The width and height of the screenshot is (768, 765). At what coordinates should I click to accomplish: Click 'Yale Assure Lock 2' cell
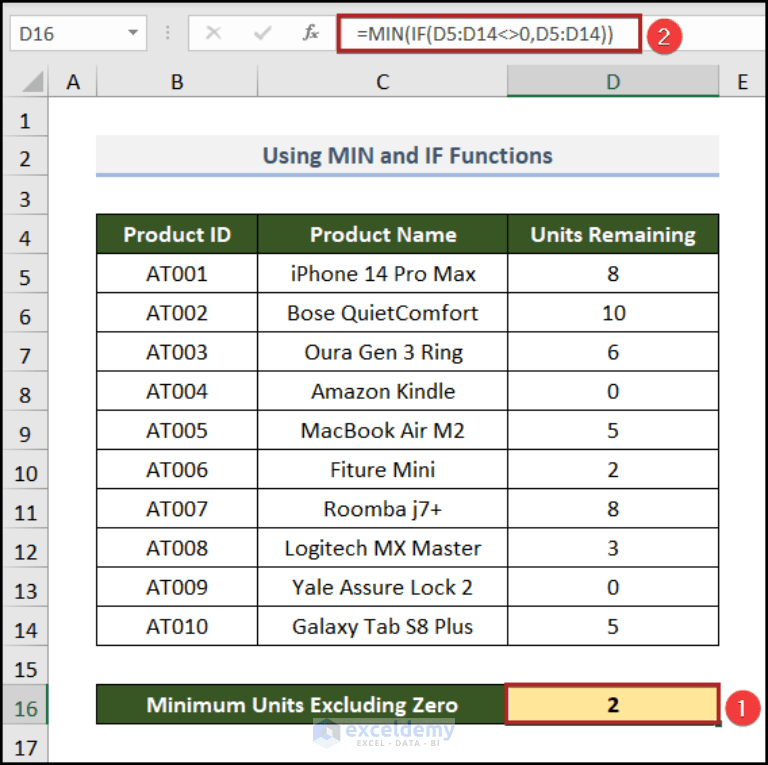coord(383,587)
